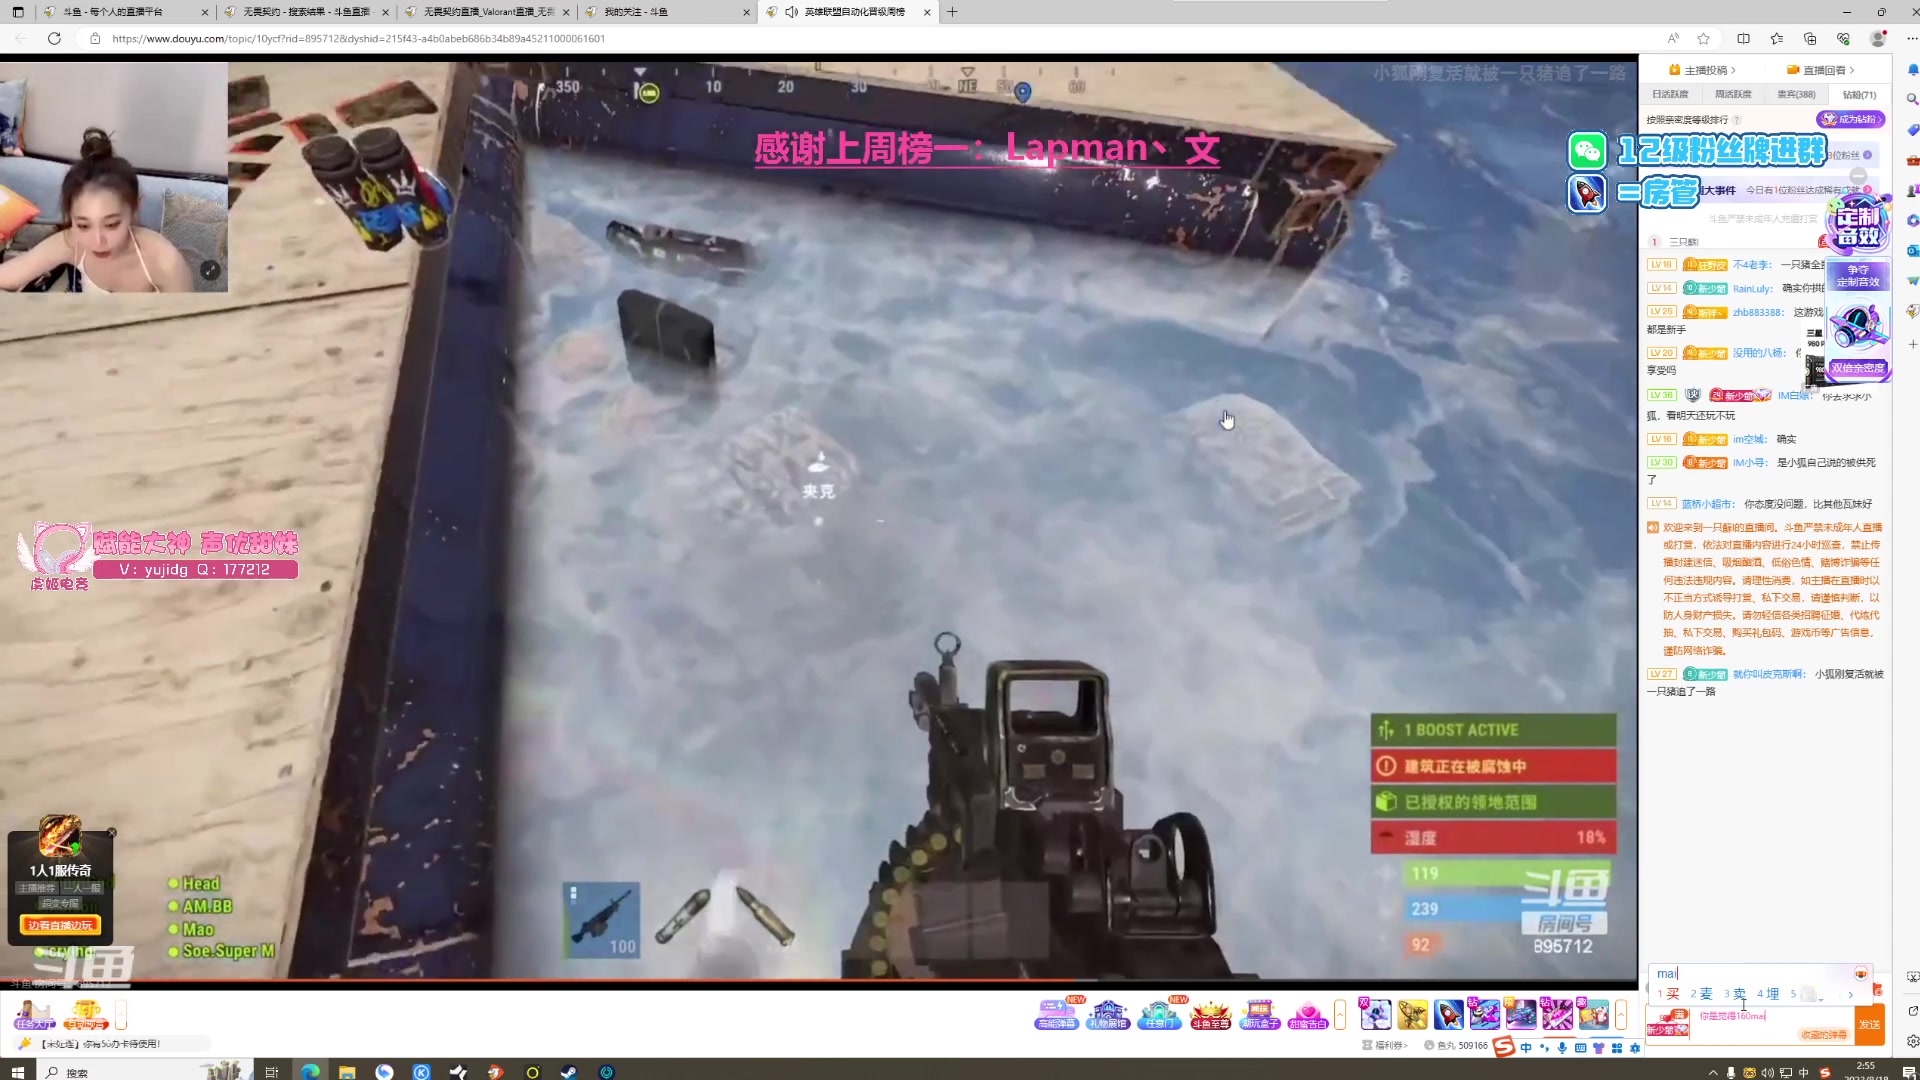This screenshot has height=1080, width=1920.
Task: Collapse the floating widget with minus icon
Action: (1858, 177)
